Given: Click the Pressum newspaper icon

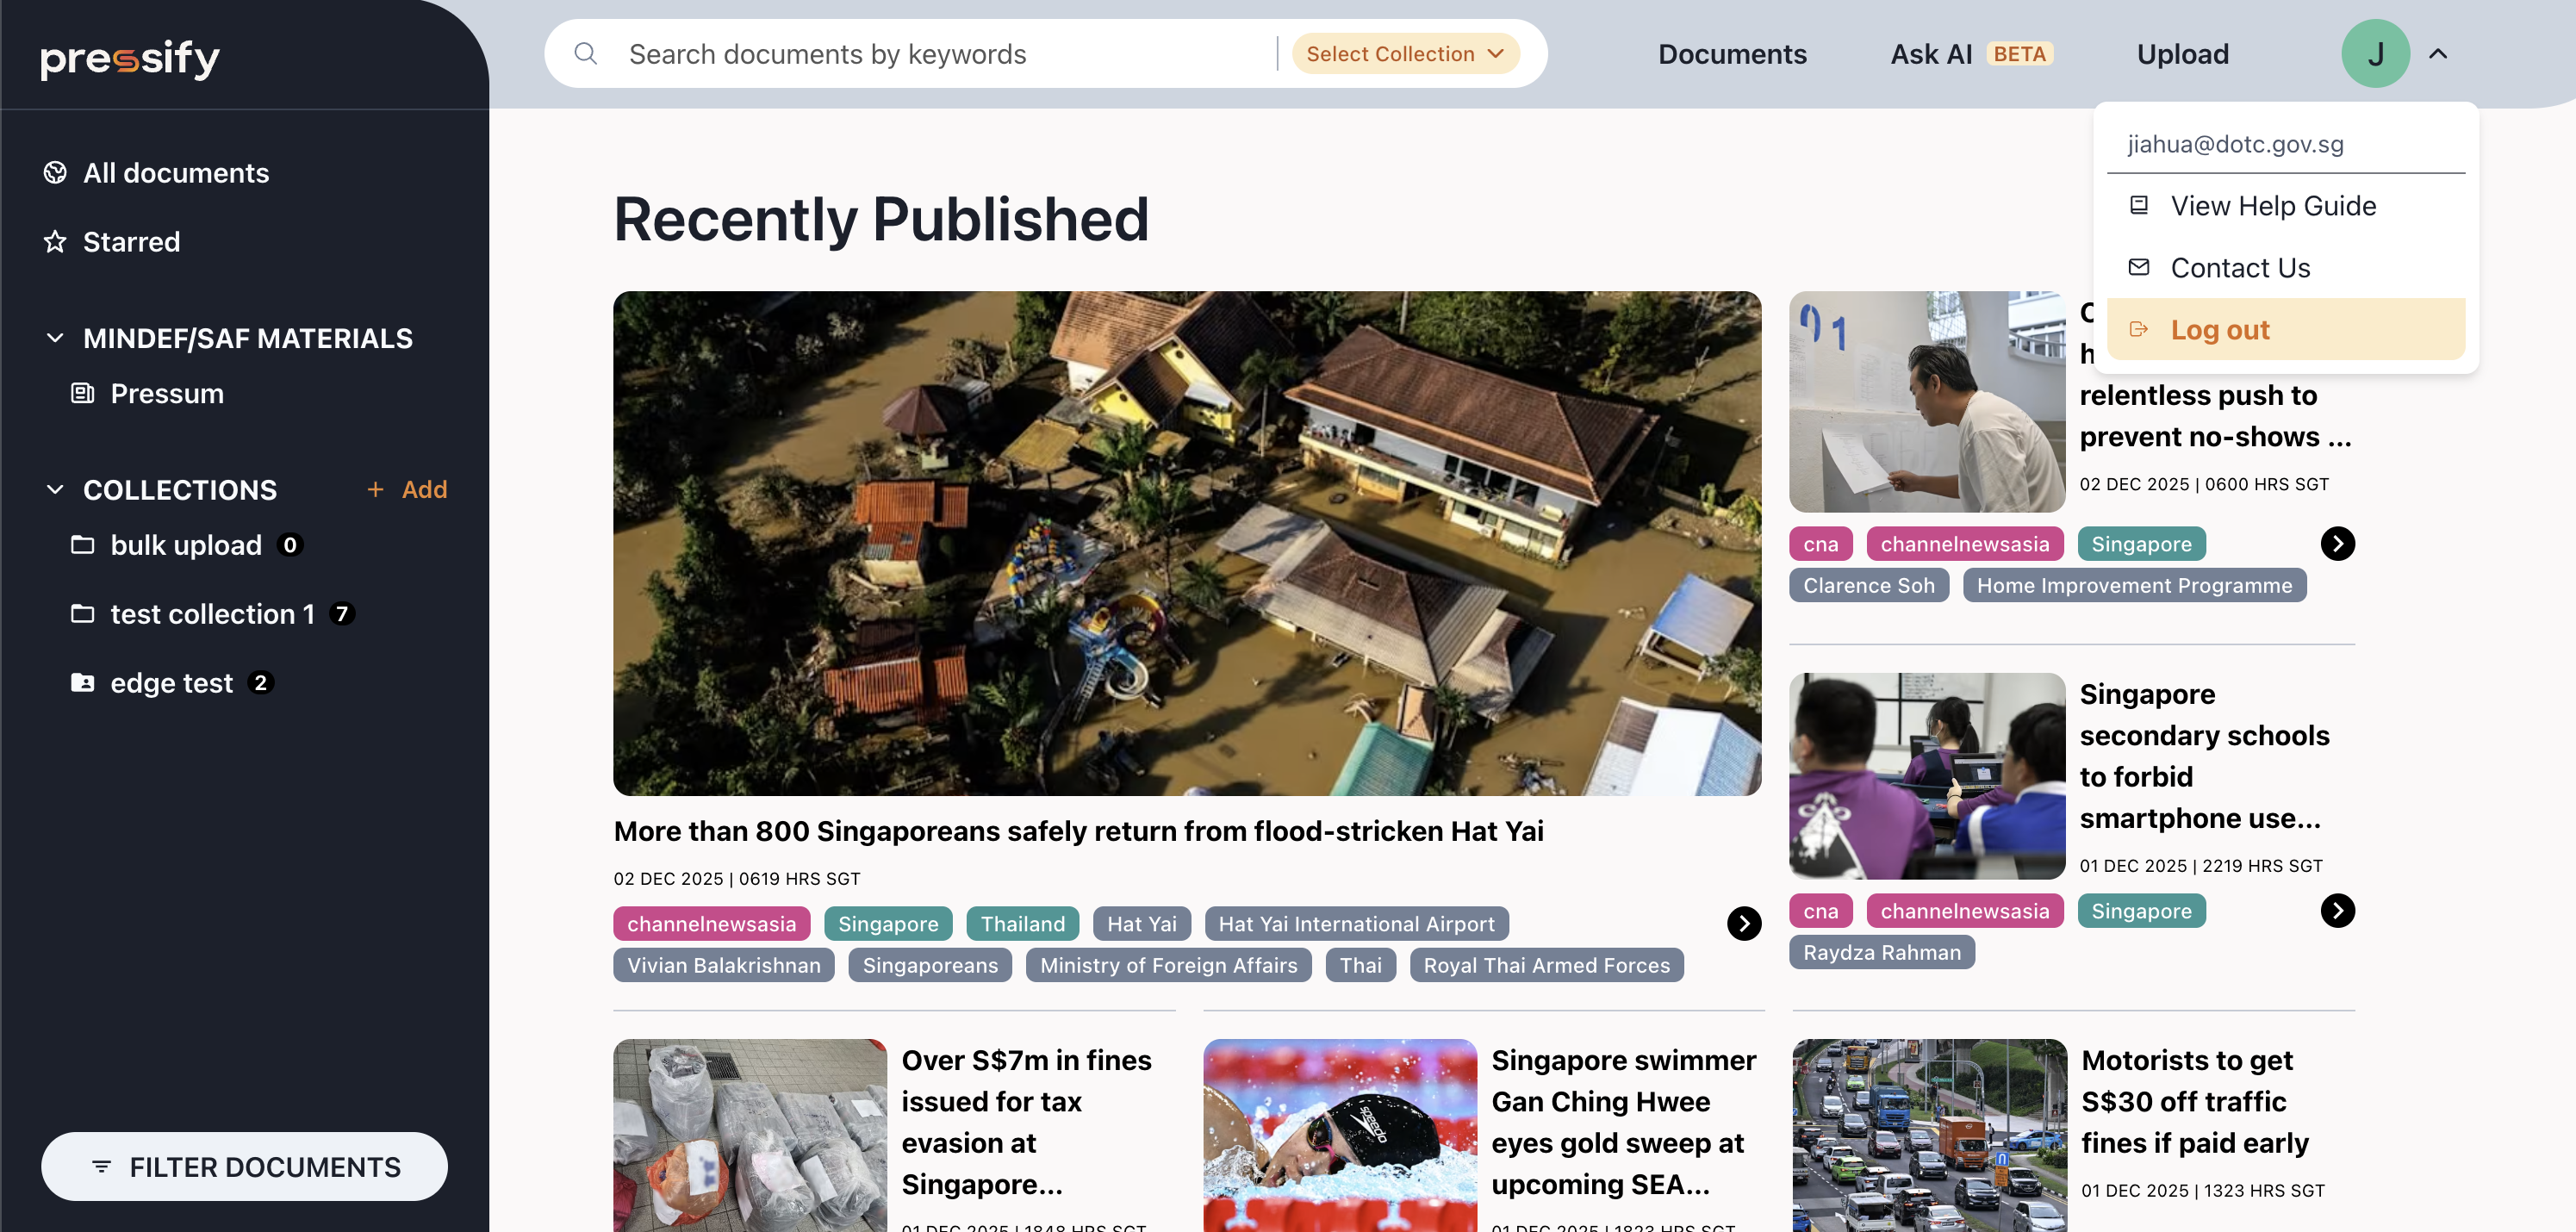Looking at the screenshot, I should pyautogui.click(x=83, y=394).
